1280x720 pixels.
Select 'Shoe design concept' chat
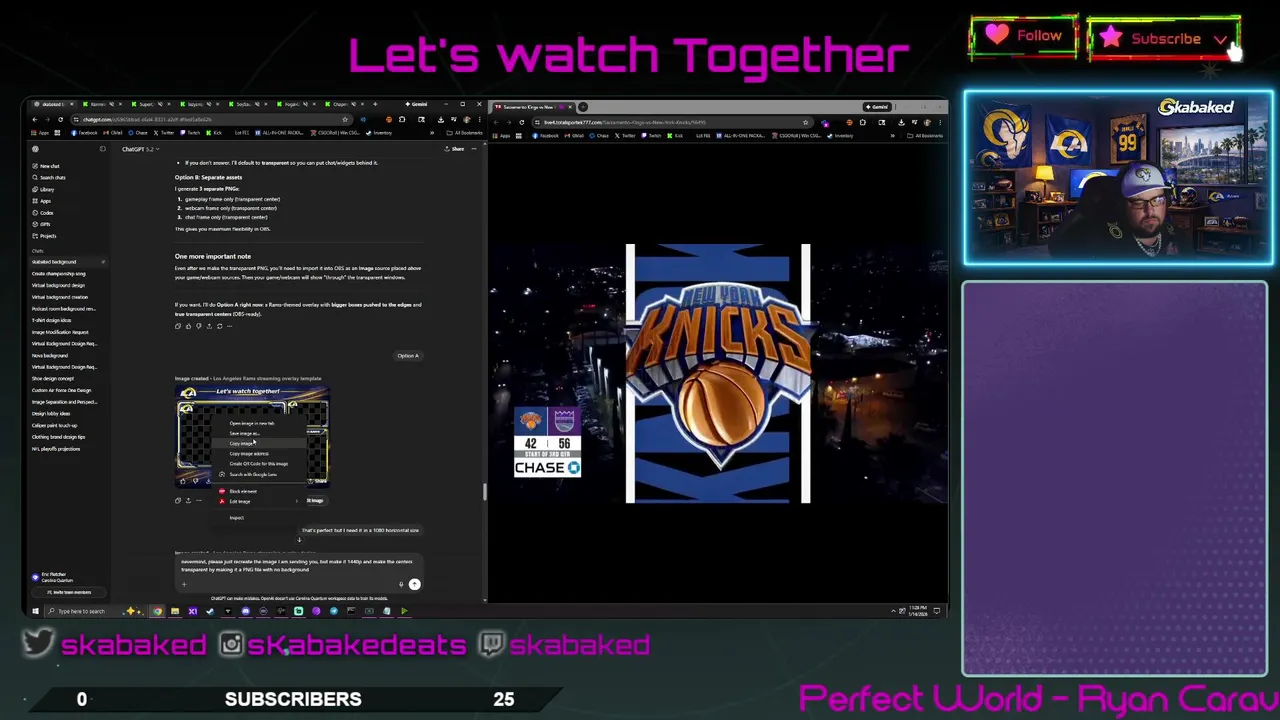[53, 378]
